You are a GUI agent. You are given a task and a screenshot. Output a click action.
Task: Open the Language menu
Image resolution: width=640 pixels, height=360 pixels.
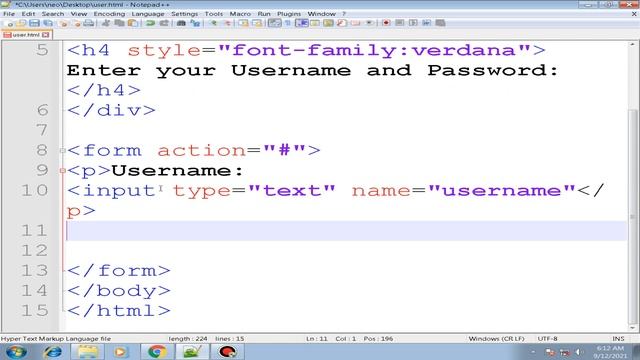(148, 14)
